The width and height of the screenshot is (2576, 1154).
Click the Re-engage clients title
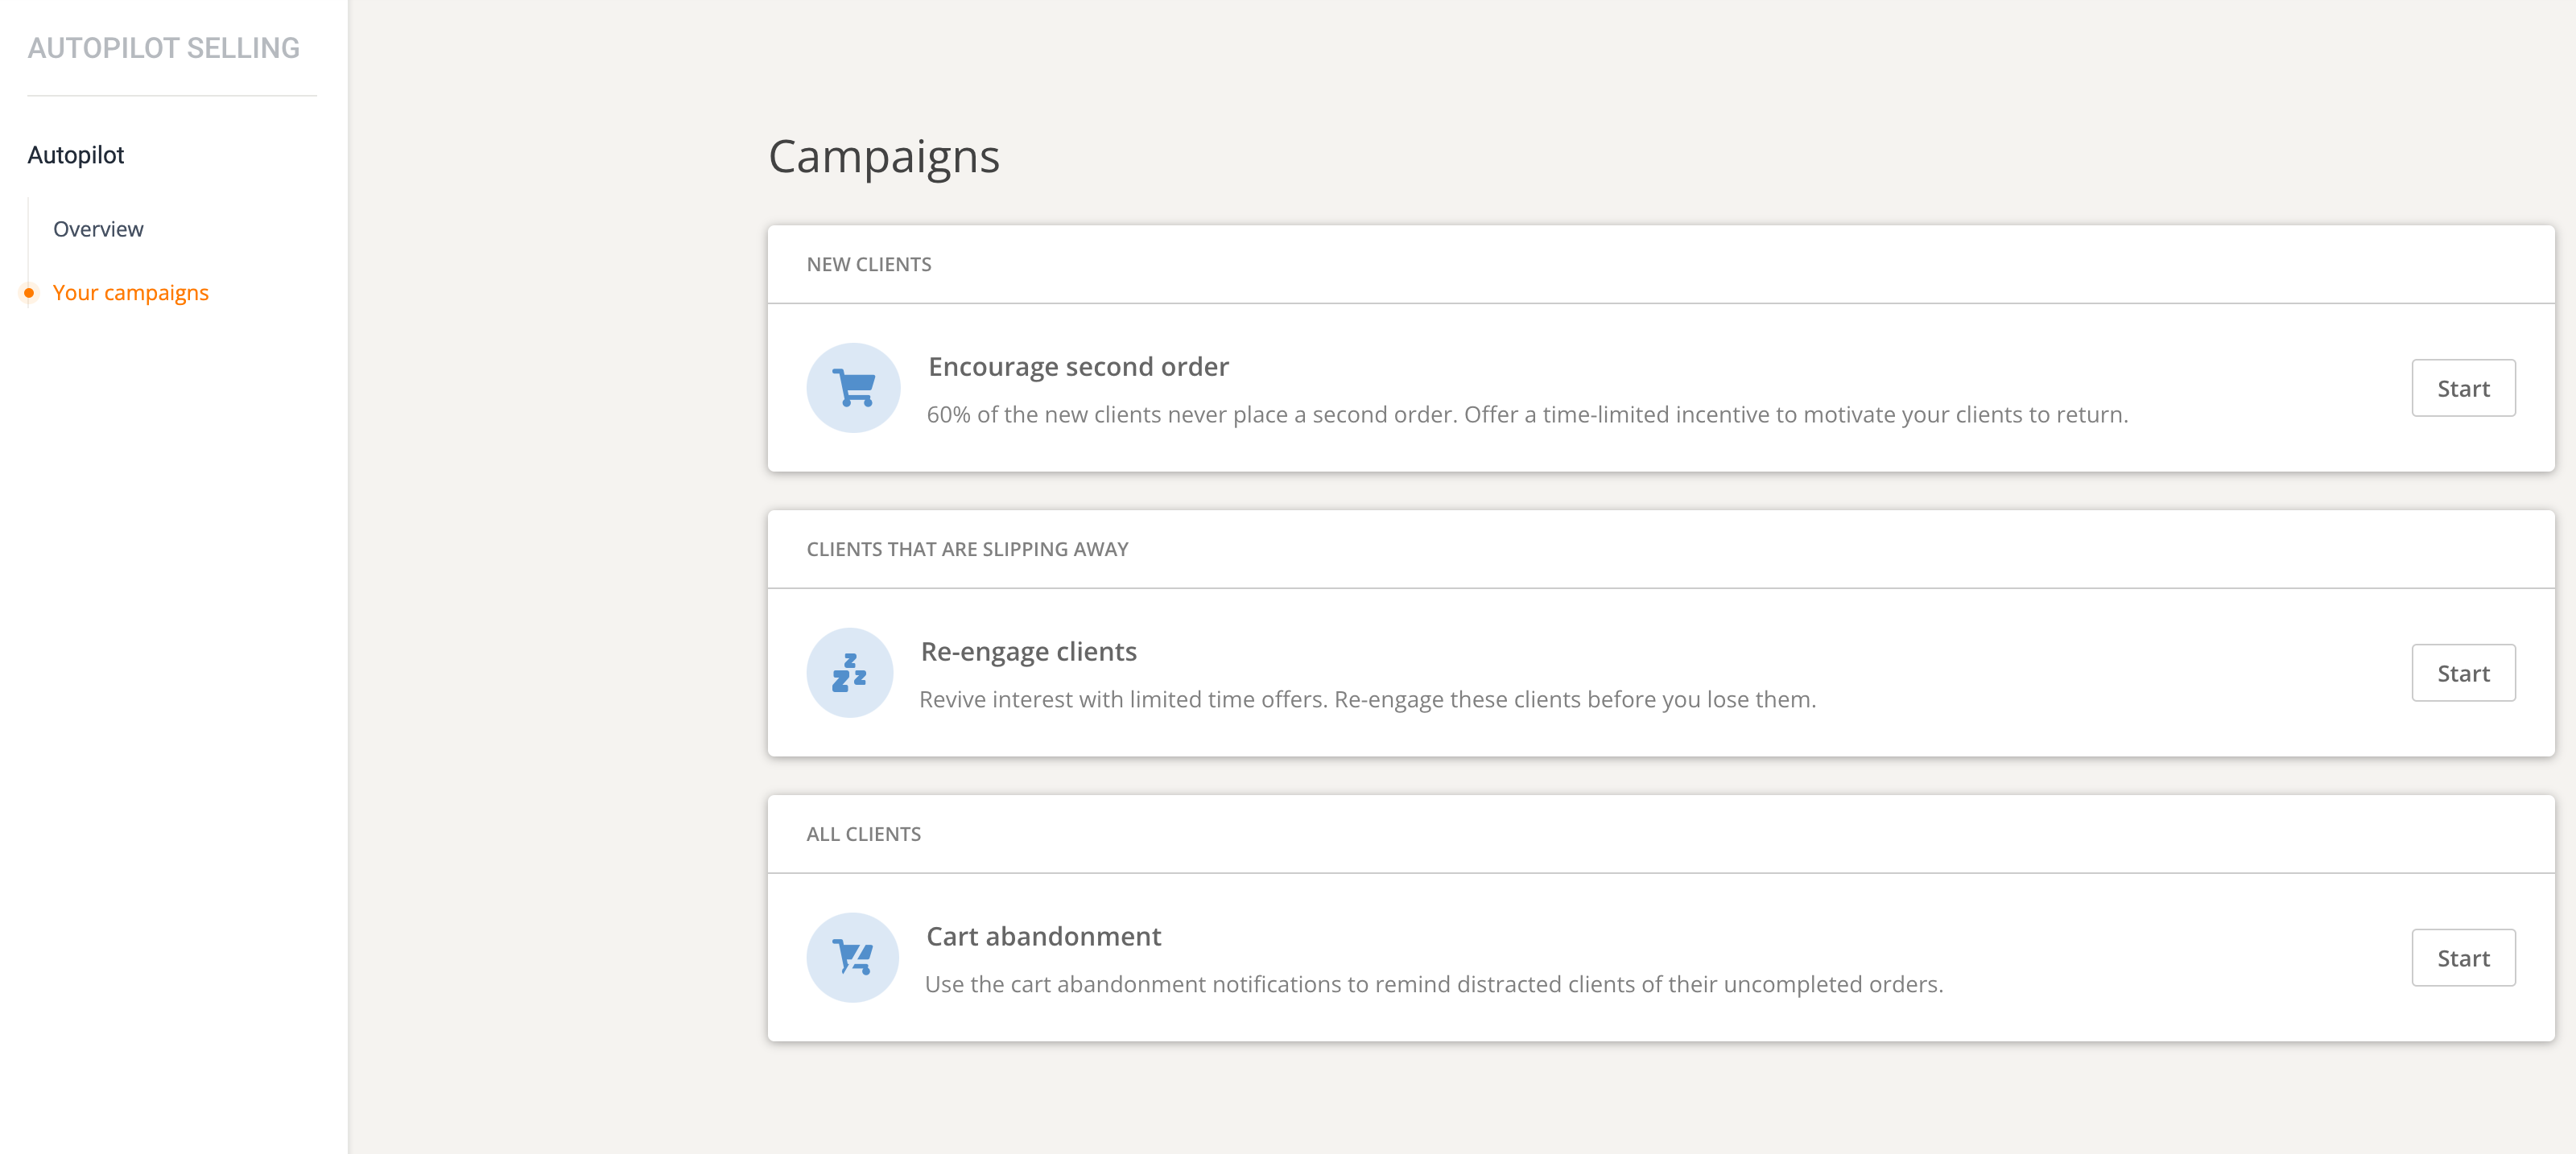1028,652
